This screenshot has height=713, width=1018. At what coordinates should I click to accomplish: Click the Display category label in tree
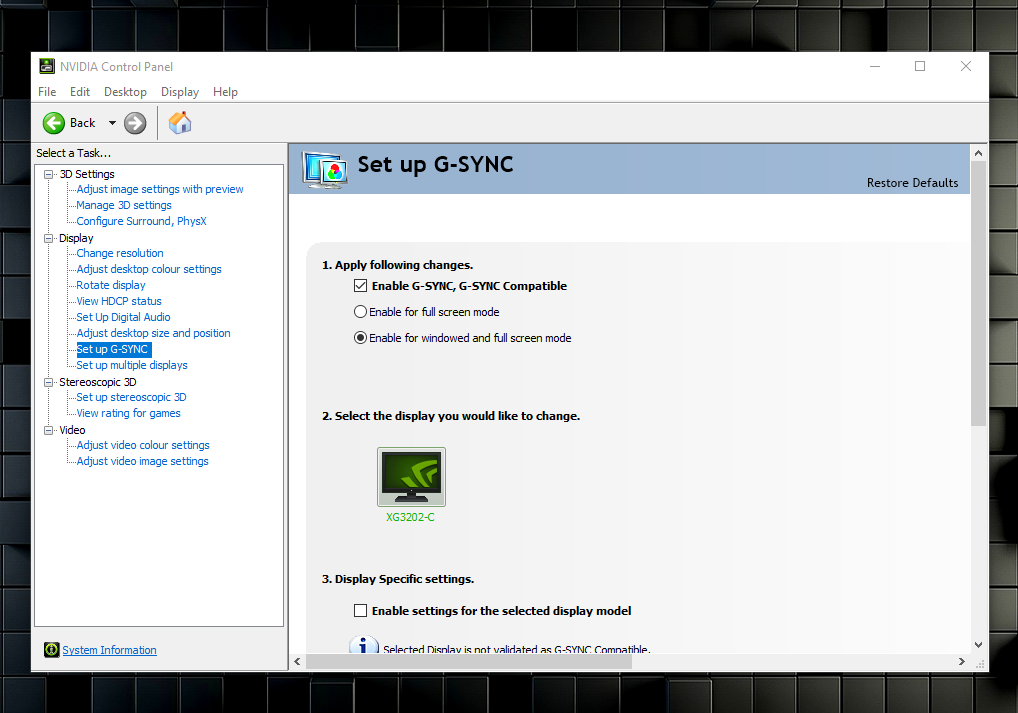(76, 238)
